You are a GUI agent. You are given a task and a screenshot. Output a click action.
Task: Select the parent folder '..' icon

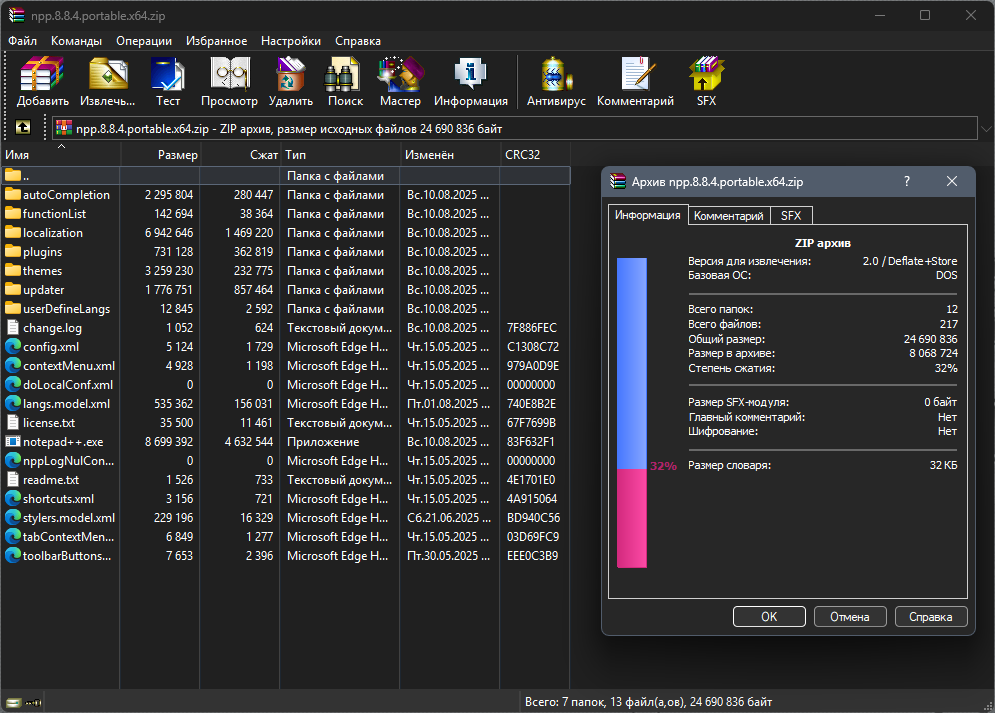point(13,175)
